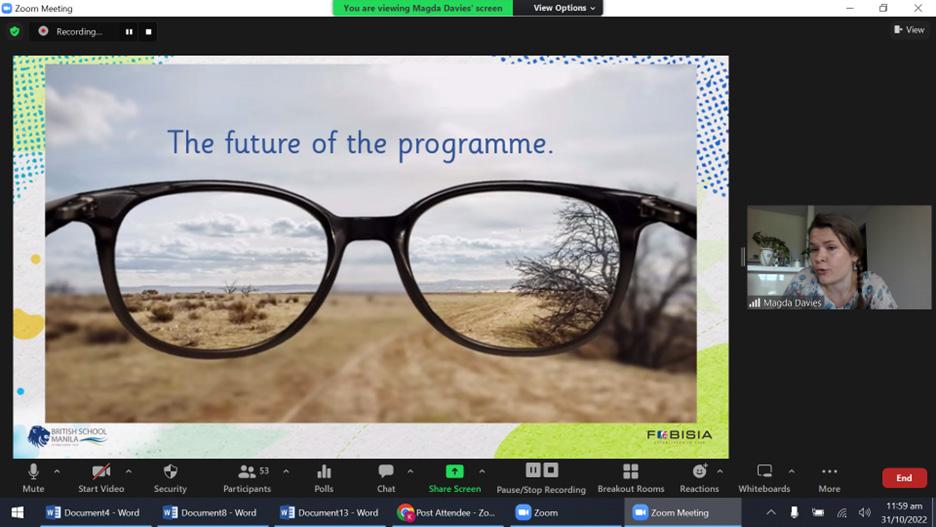Click the Zoom Meeting title bar icon
936x527 pixels.
tap(7, 8)
